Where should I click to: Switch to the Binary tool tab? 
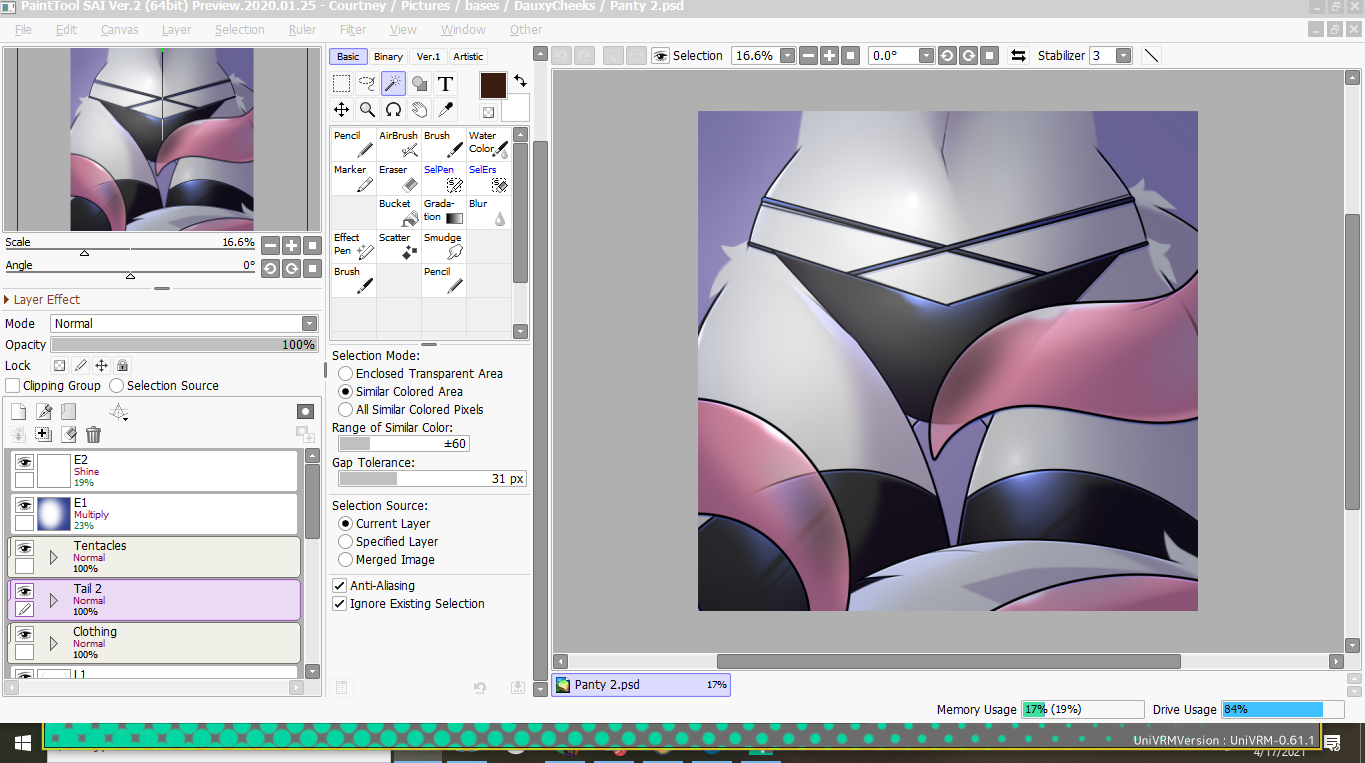389,56
